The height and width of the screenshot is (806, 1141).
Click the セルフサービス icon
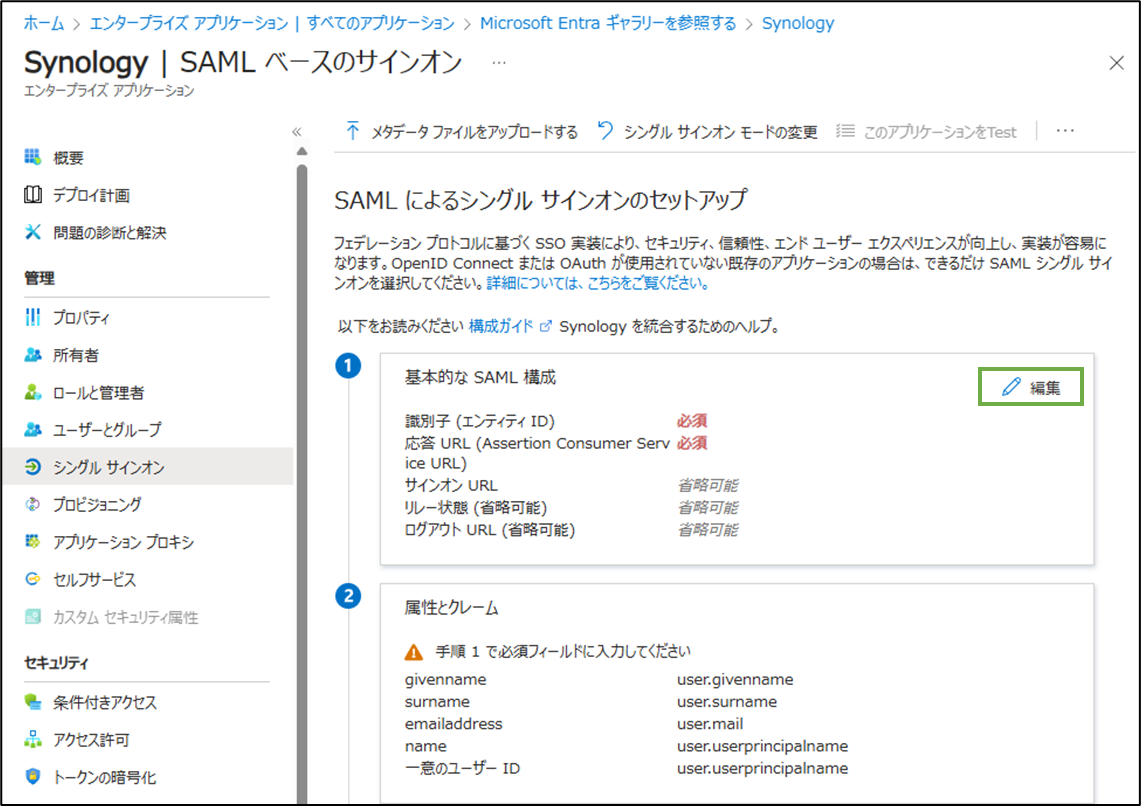pos(33,579)
